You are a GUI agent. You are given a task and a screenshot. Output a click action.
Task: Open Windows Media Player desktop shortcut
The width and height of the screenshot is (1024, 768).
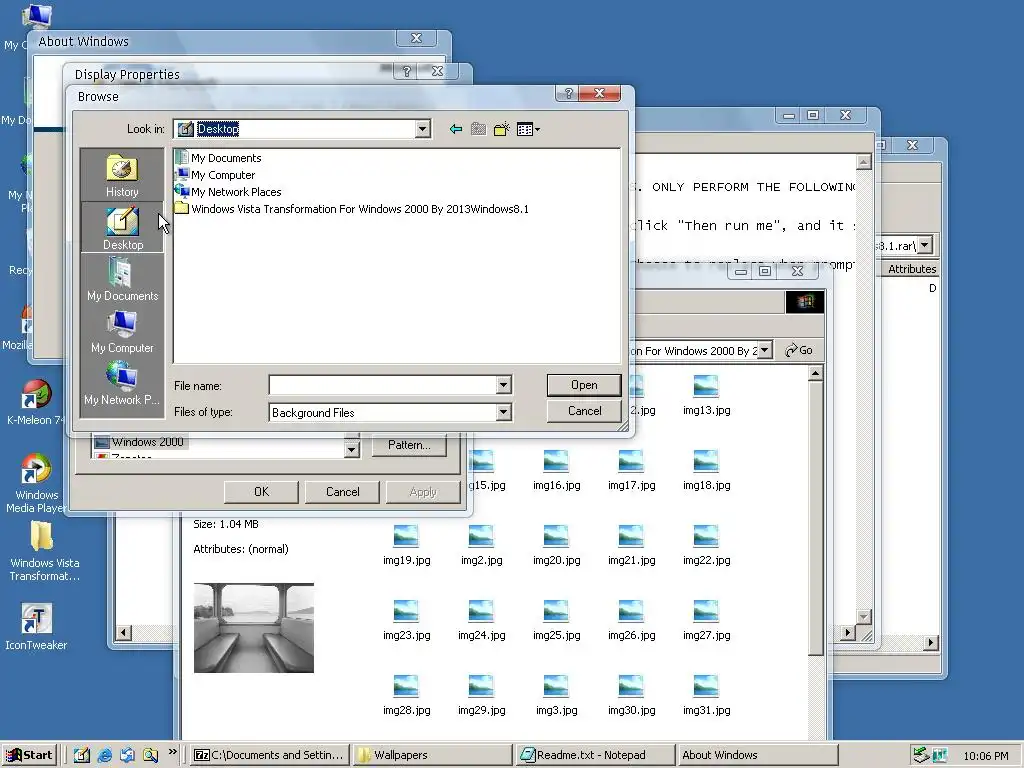[36, 483]
